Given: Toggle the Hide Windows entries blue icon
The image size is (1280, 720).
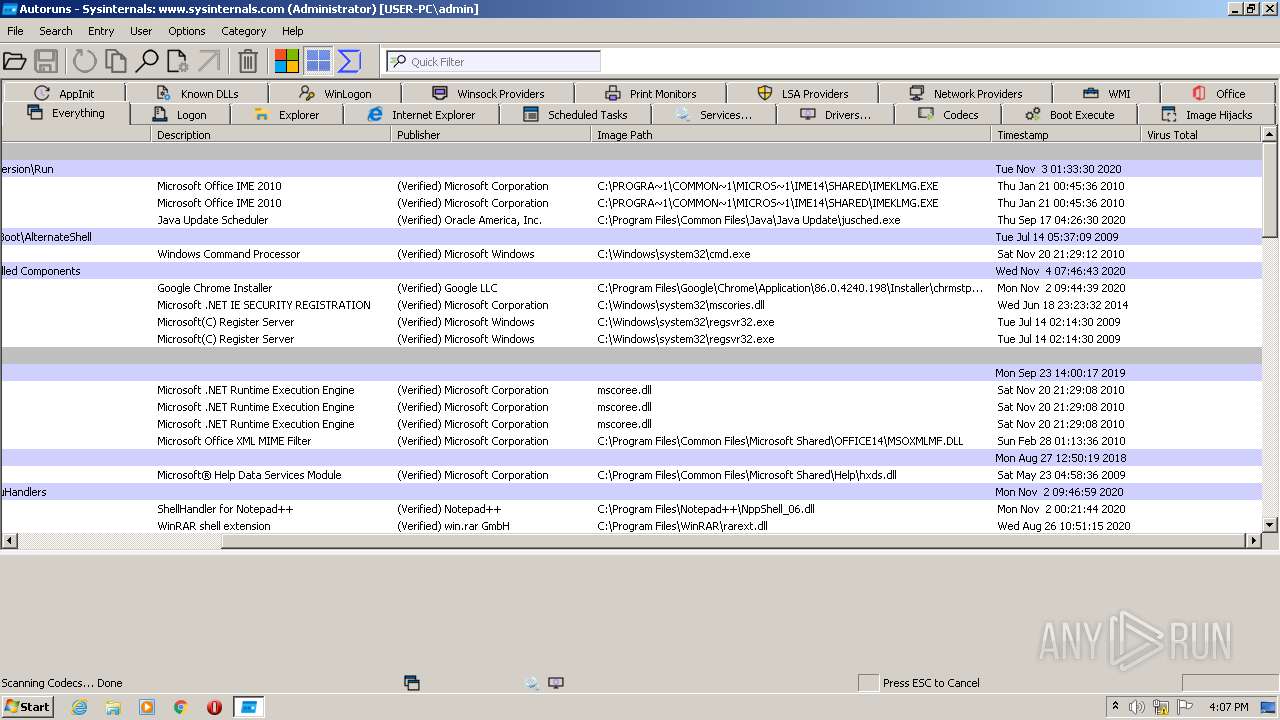Looking at the screenshot, I should click(318, 62).
